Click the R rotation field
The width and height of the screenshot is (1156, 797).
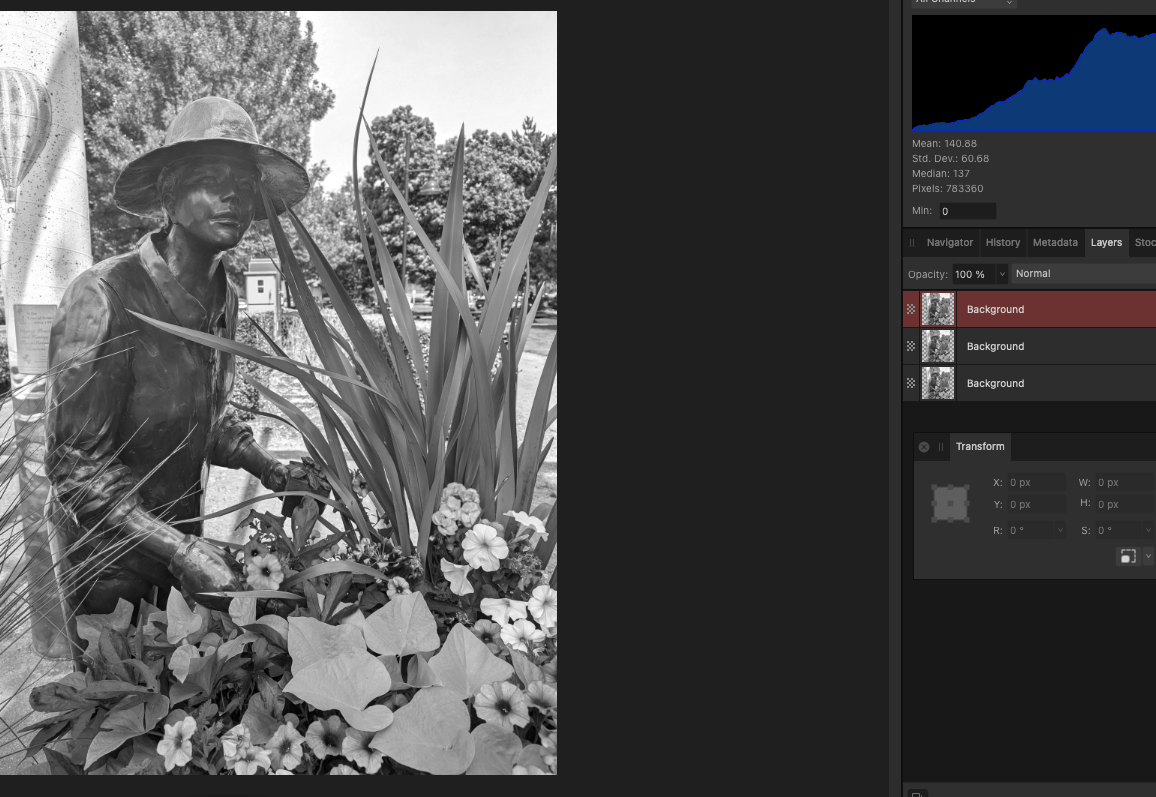click(1031, 531)
